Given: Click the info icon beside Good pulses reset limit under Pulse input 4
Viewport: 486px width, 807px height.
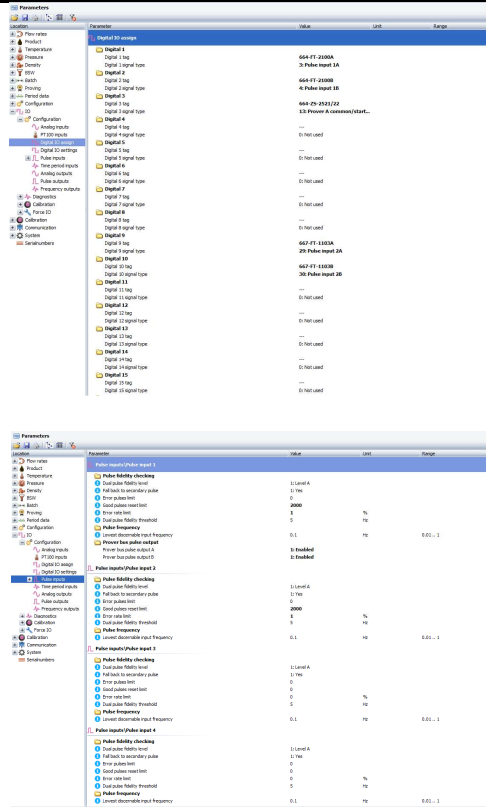Looking at the screenshot, I should [98, 771].
